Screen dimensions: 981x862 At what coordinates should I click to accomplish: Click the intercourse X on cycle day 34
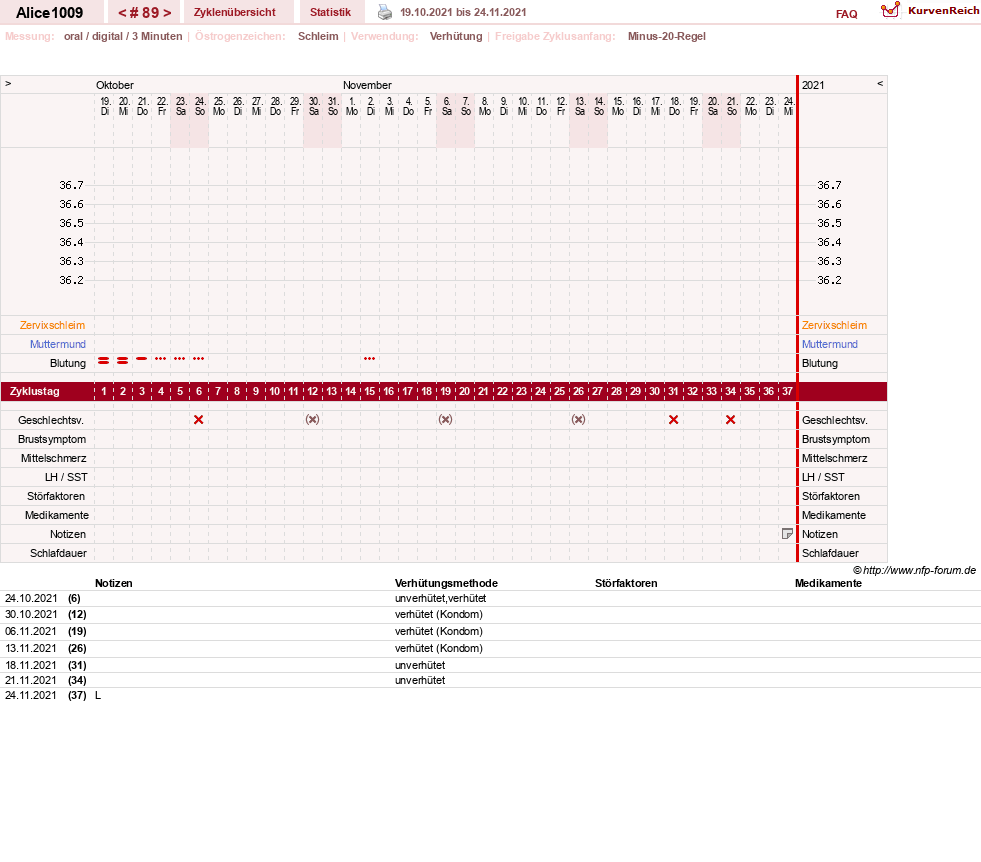(730, 420)
